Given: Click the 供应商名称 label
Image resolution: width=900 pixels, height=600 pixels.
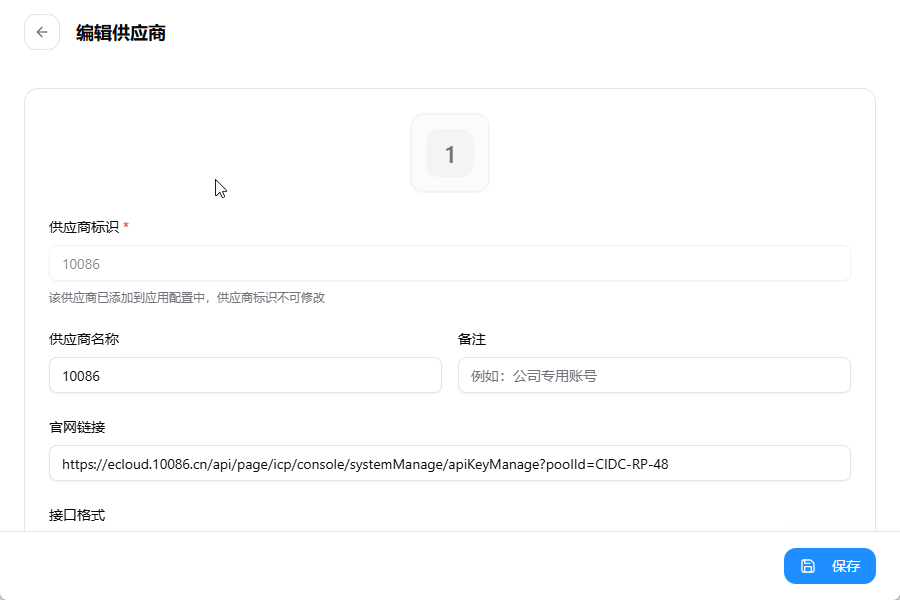Looking at the screenshot, I should 84,339.
